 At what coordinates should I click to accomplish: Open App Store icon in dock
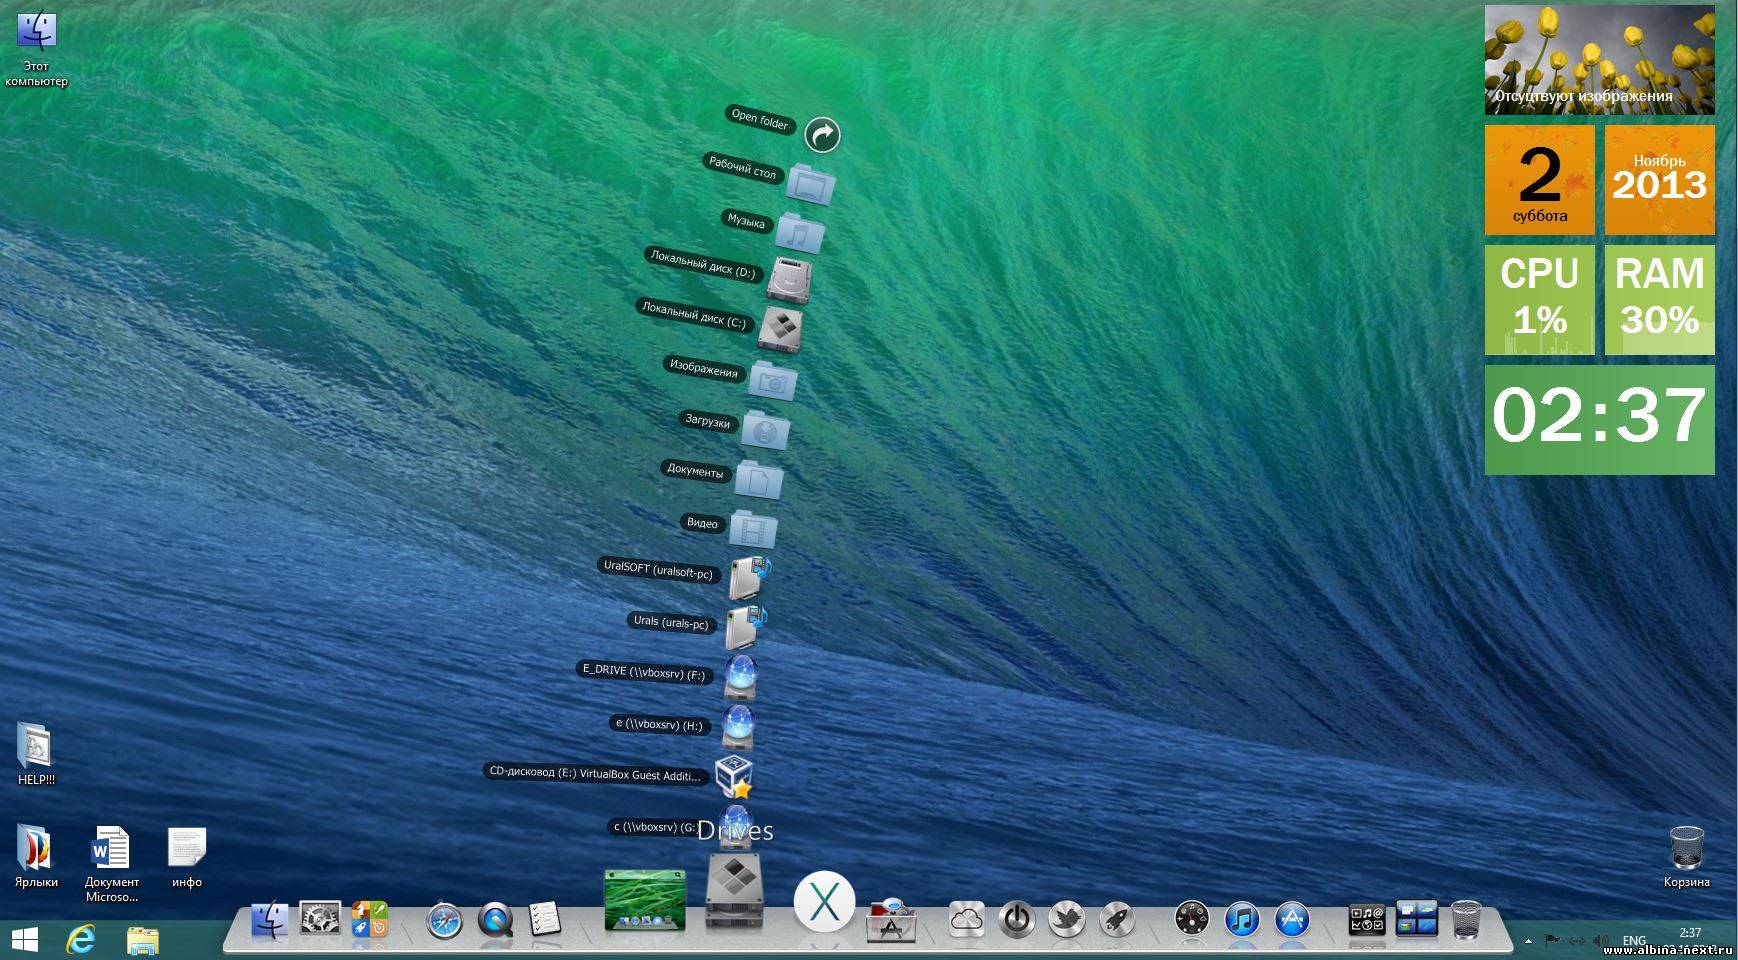(x=1293, y=919)
